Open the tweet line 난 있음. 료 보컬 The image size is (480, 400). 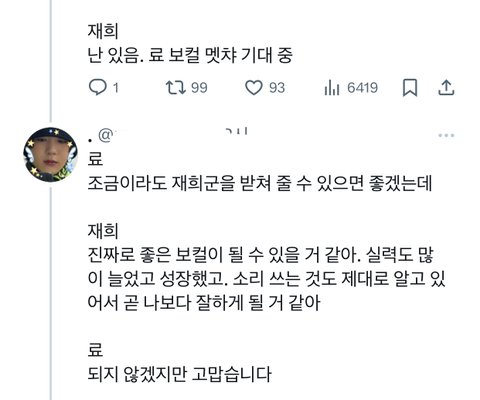click(190, 55)
